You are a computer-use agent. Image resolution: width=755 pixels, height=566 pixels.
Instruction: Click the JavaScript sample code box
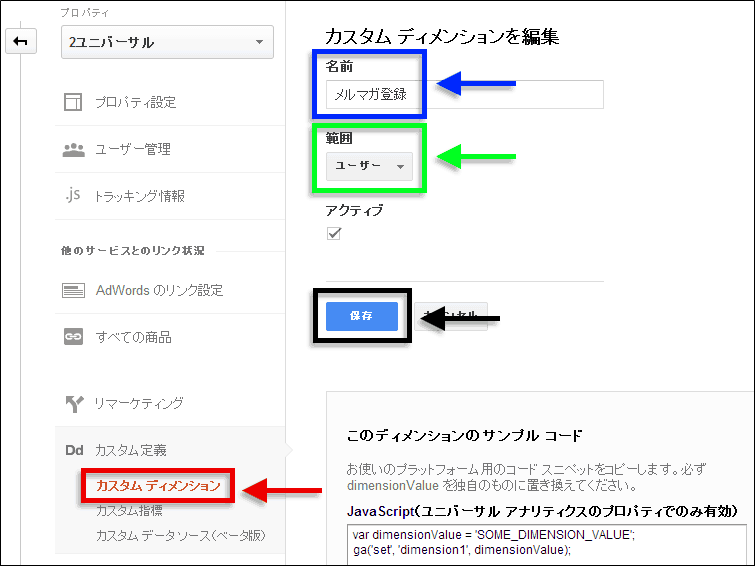[x=546, y=543]
